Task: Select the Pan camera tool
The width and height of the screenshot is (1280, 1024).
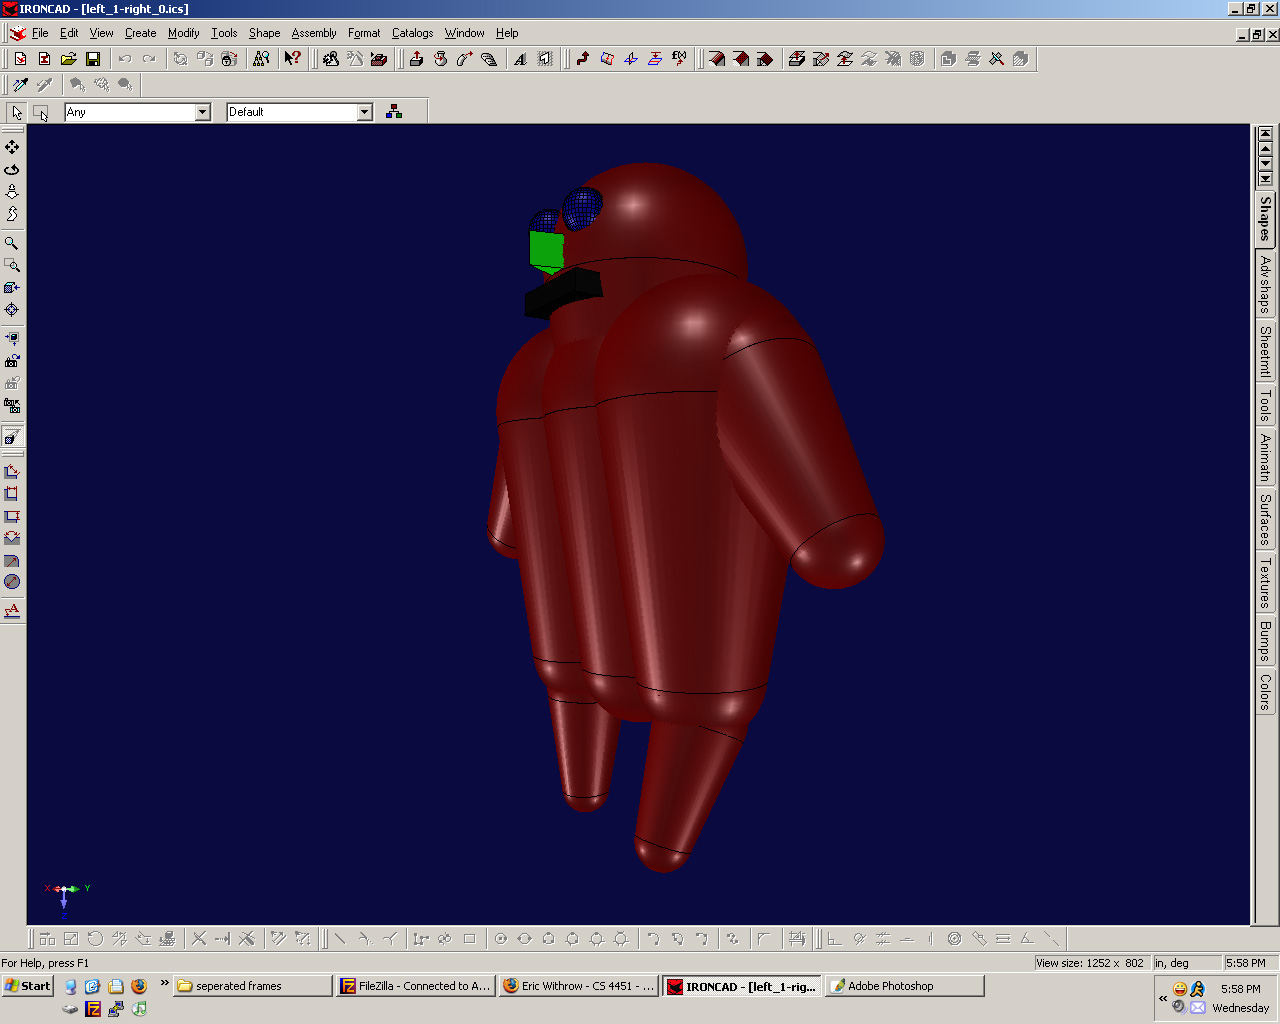Action: click(x=12, y=147)
